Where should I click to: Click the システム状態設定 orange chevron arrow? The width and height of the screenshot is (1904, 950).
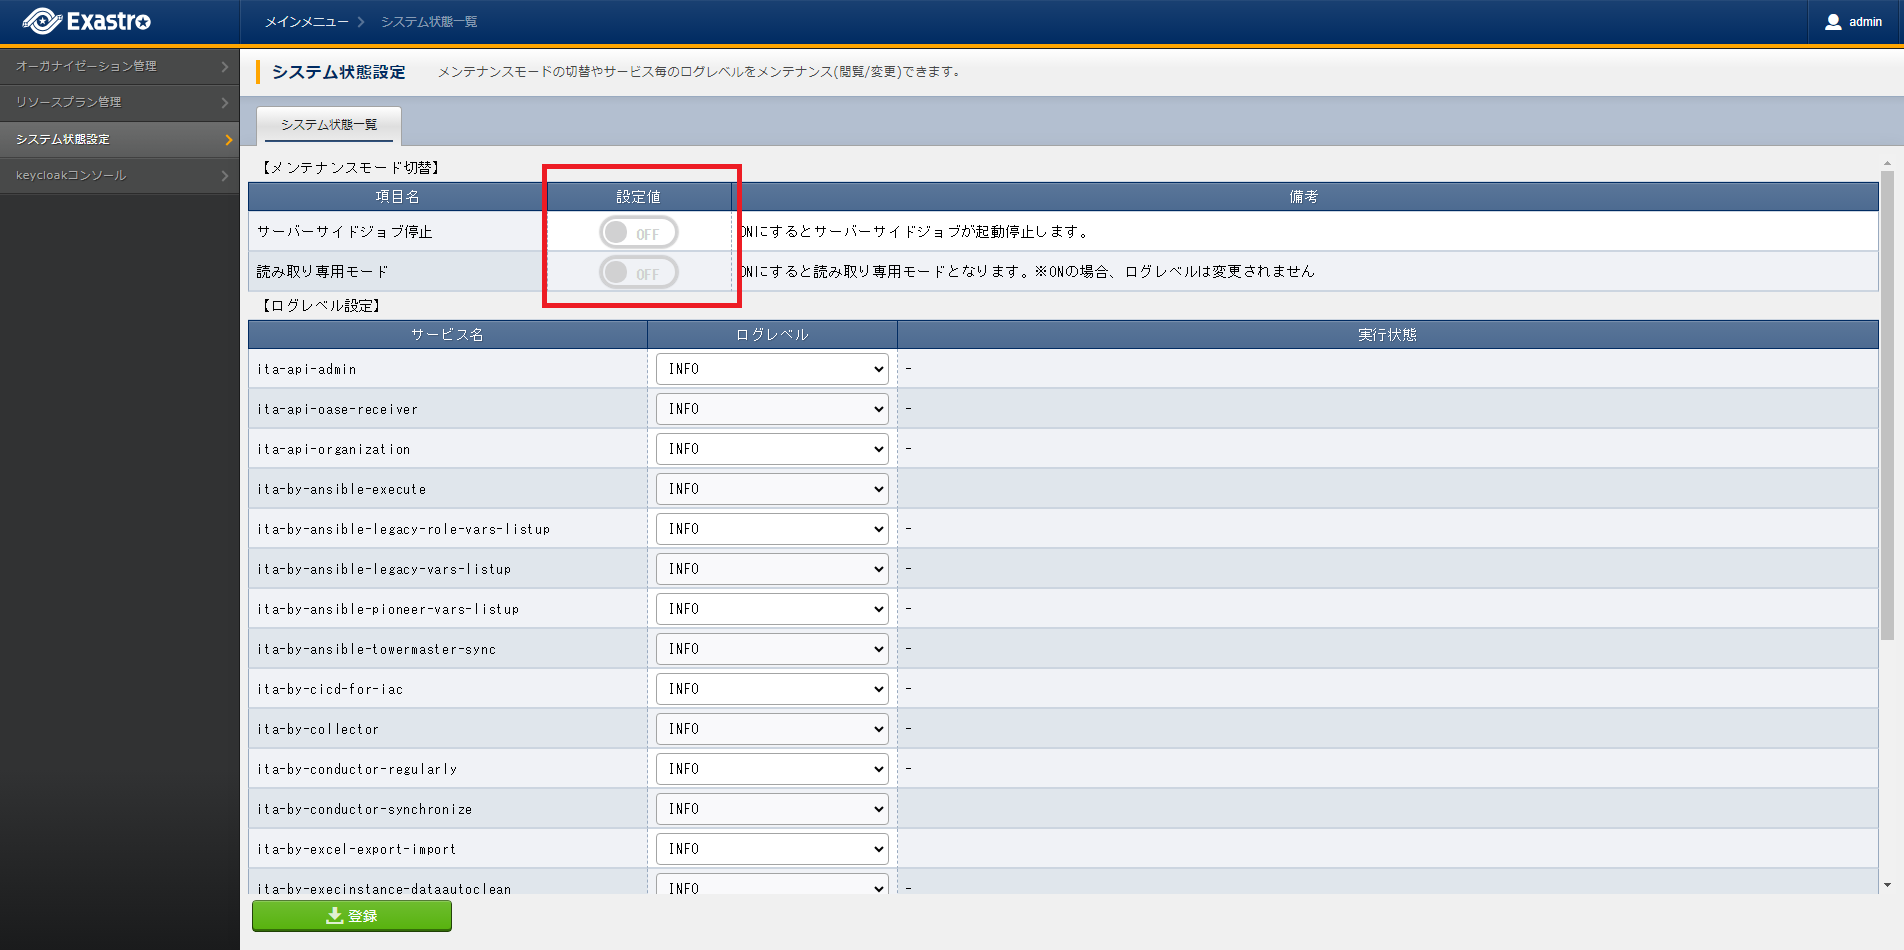coord(228,140)
